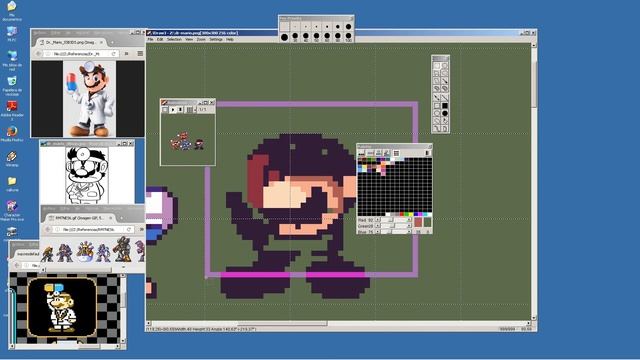The width and height of the screenshot is (640, 360).
Task: Open the yellow folder desktop icon
Action: coord(12,184)
